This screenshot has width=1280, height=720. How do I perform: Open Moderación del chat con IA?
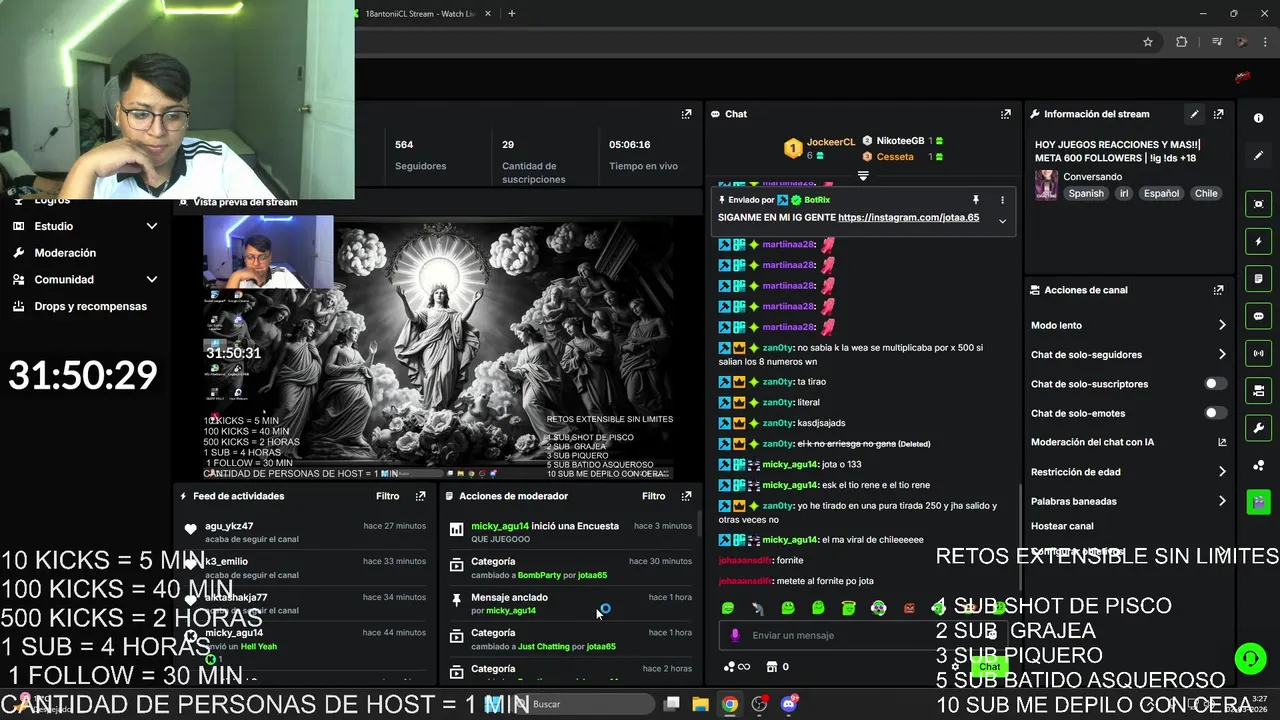[1128, 442]
